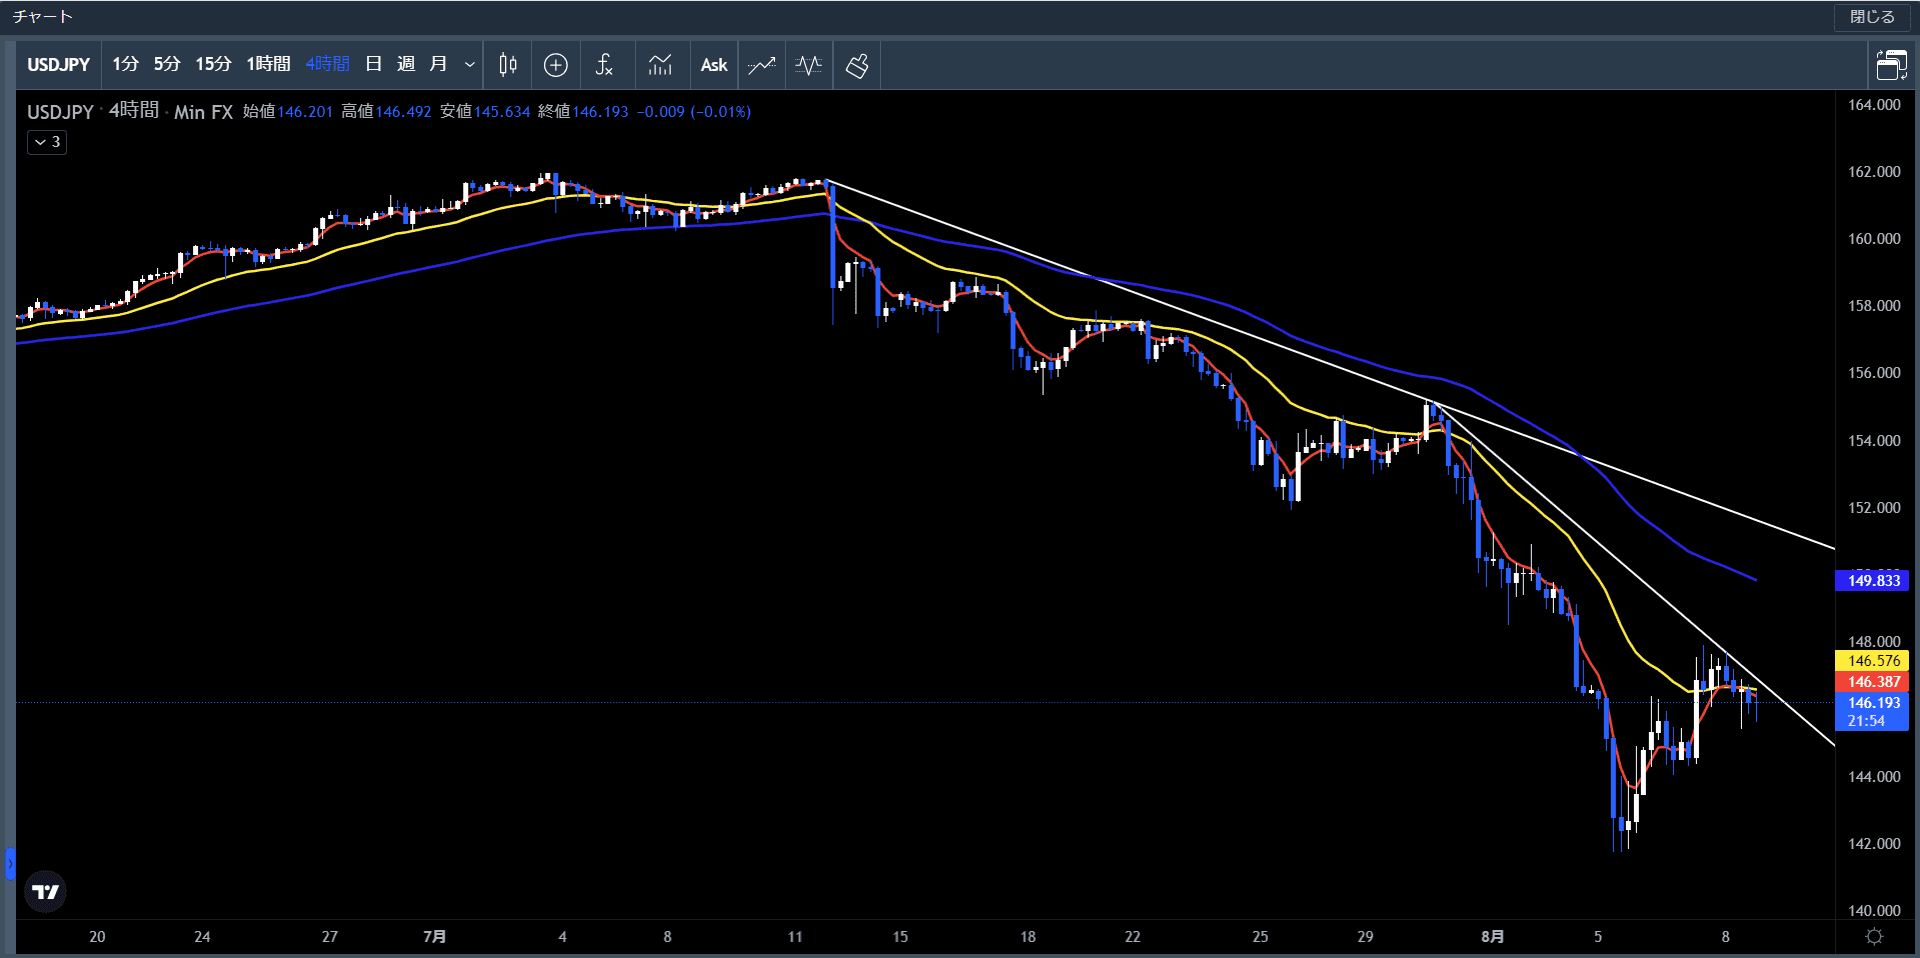The width and height of the screenshot is (1920, 958).
Task: Click the current price 146.193 label
Action: (x=1873, y=711)
